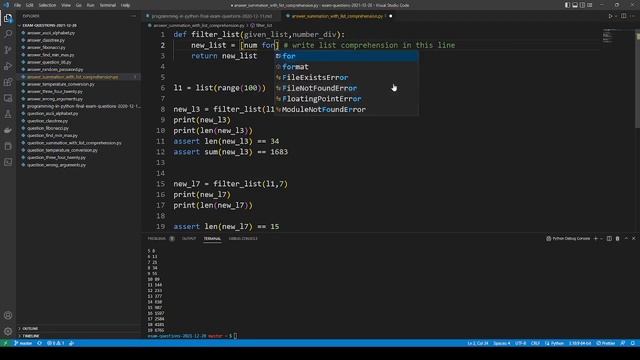
Task: Open the Edit menu
Action: pyautogui.click(x=29, y=5)
